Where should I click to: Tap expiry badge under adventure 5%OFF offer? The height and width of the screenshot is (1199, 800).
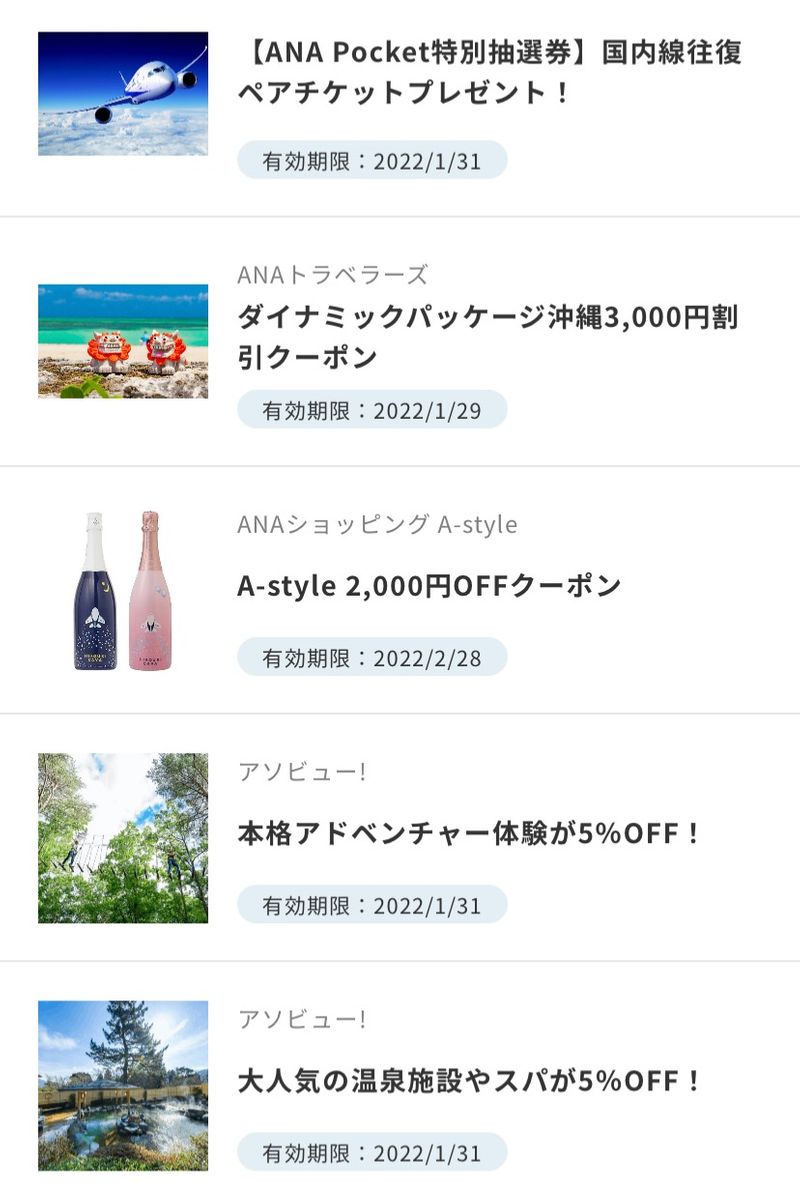372,906
